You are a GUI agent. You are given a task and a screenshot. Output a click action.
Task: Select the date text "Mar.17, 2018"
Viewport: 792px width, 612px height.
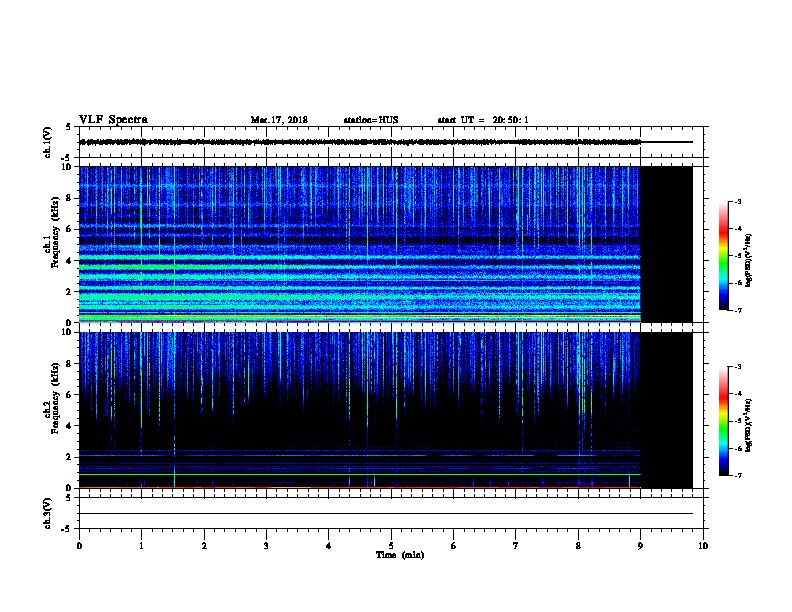[x=279, y=120]
